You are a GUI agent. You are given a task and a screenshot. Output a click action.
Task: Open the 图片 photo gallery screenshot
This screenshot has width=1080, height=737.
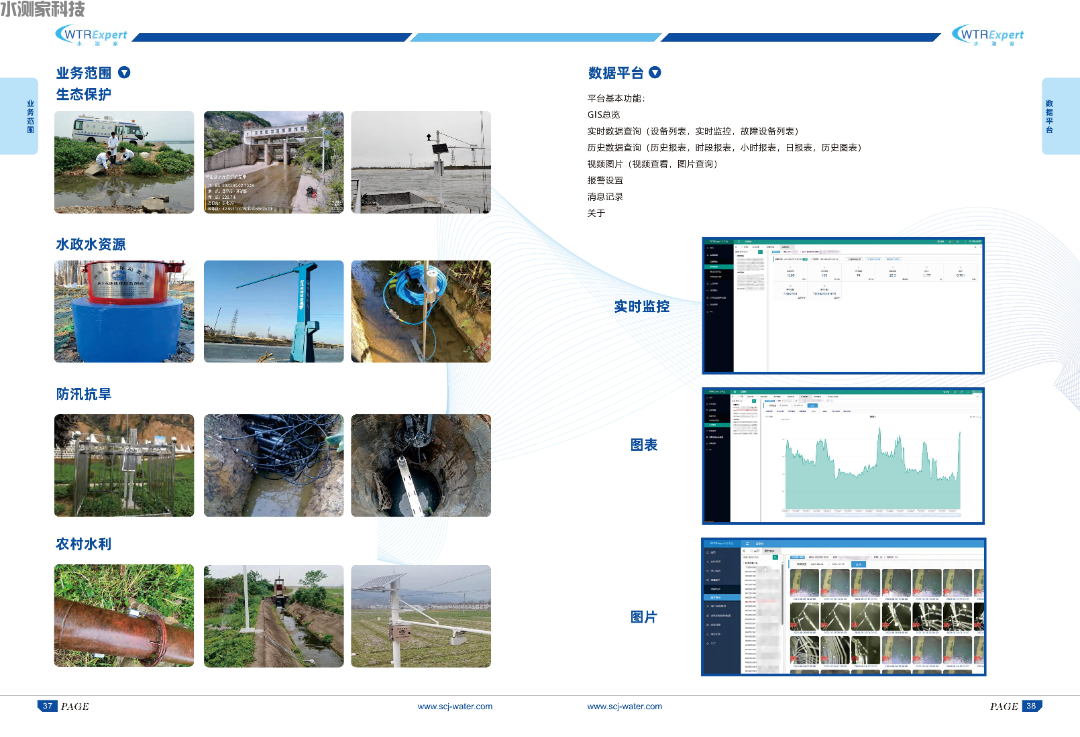point(843,607)
